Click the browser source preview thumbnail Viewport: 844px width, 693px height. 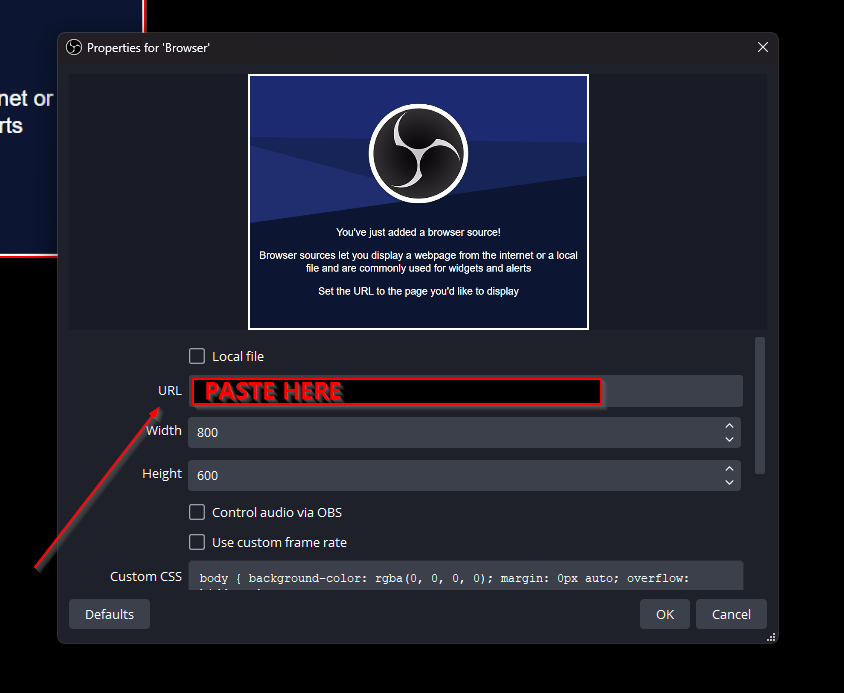[418, 201]
